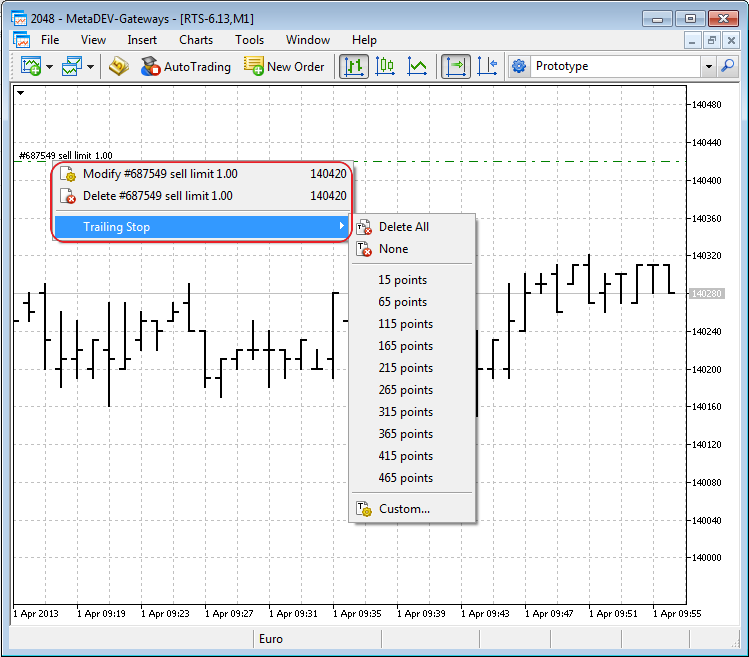This screenshot has width=749, height=657.
Task: Close the MetaDEV-Gateways main window
Action: 723,19
